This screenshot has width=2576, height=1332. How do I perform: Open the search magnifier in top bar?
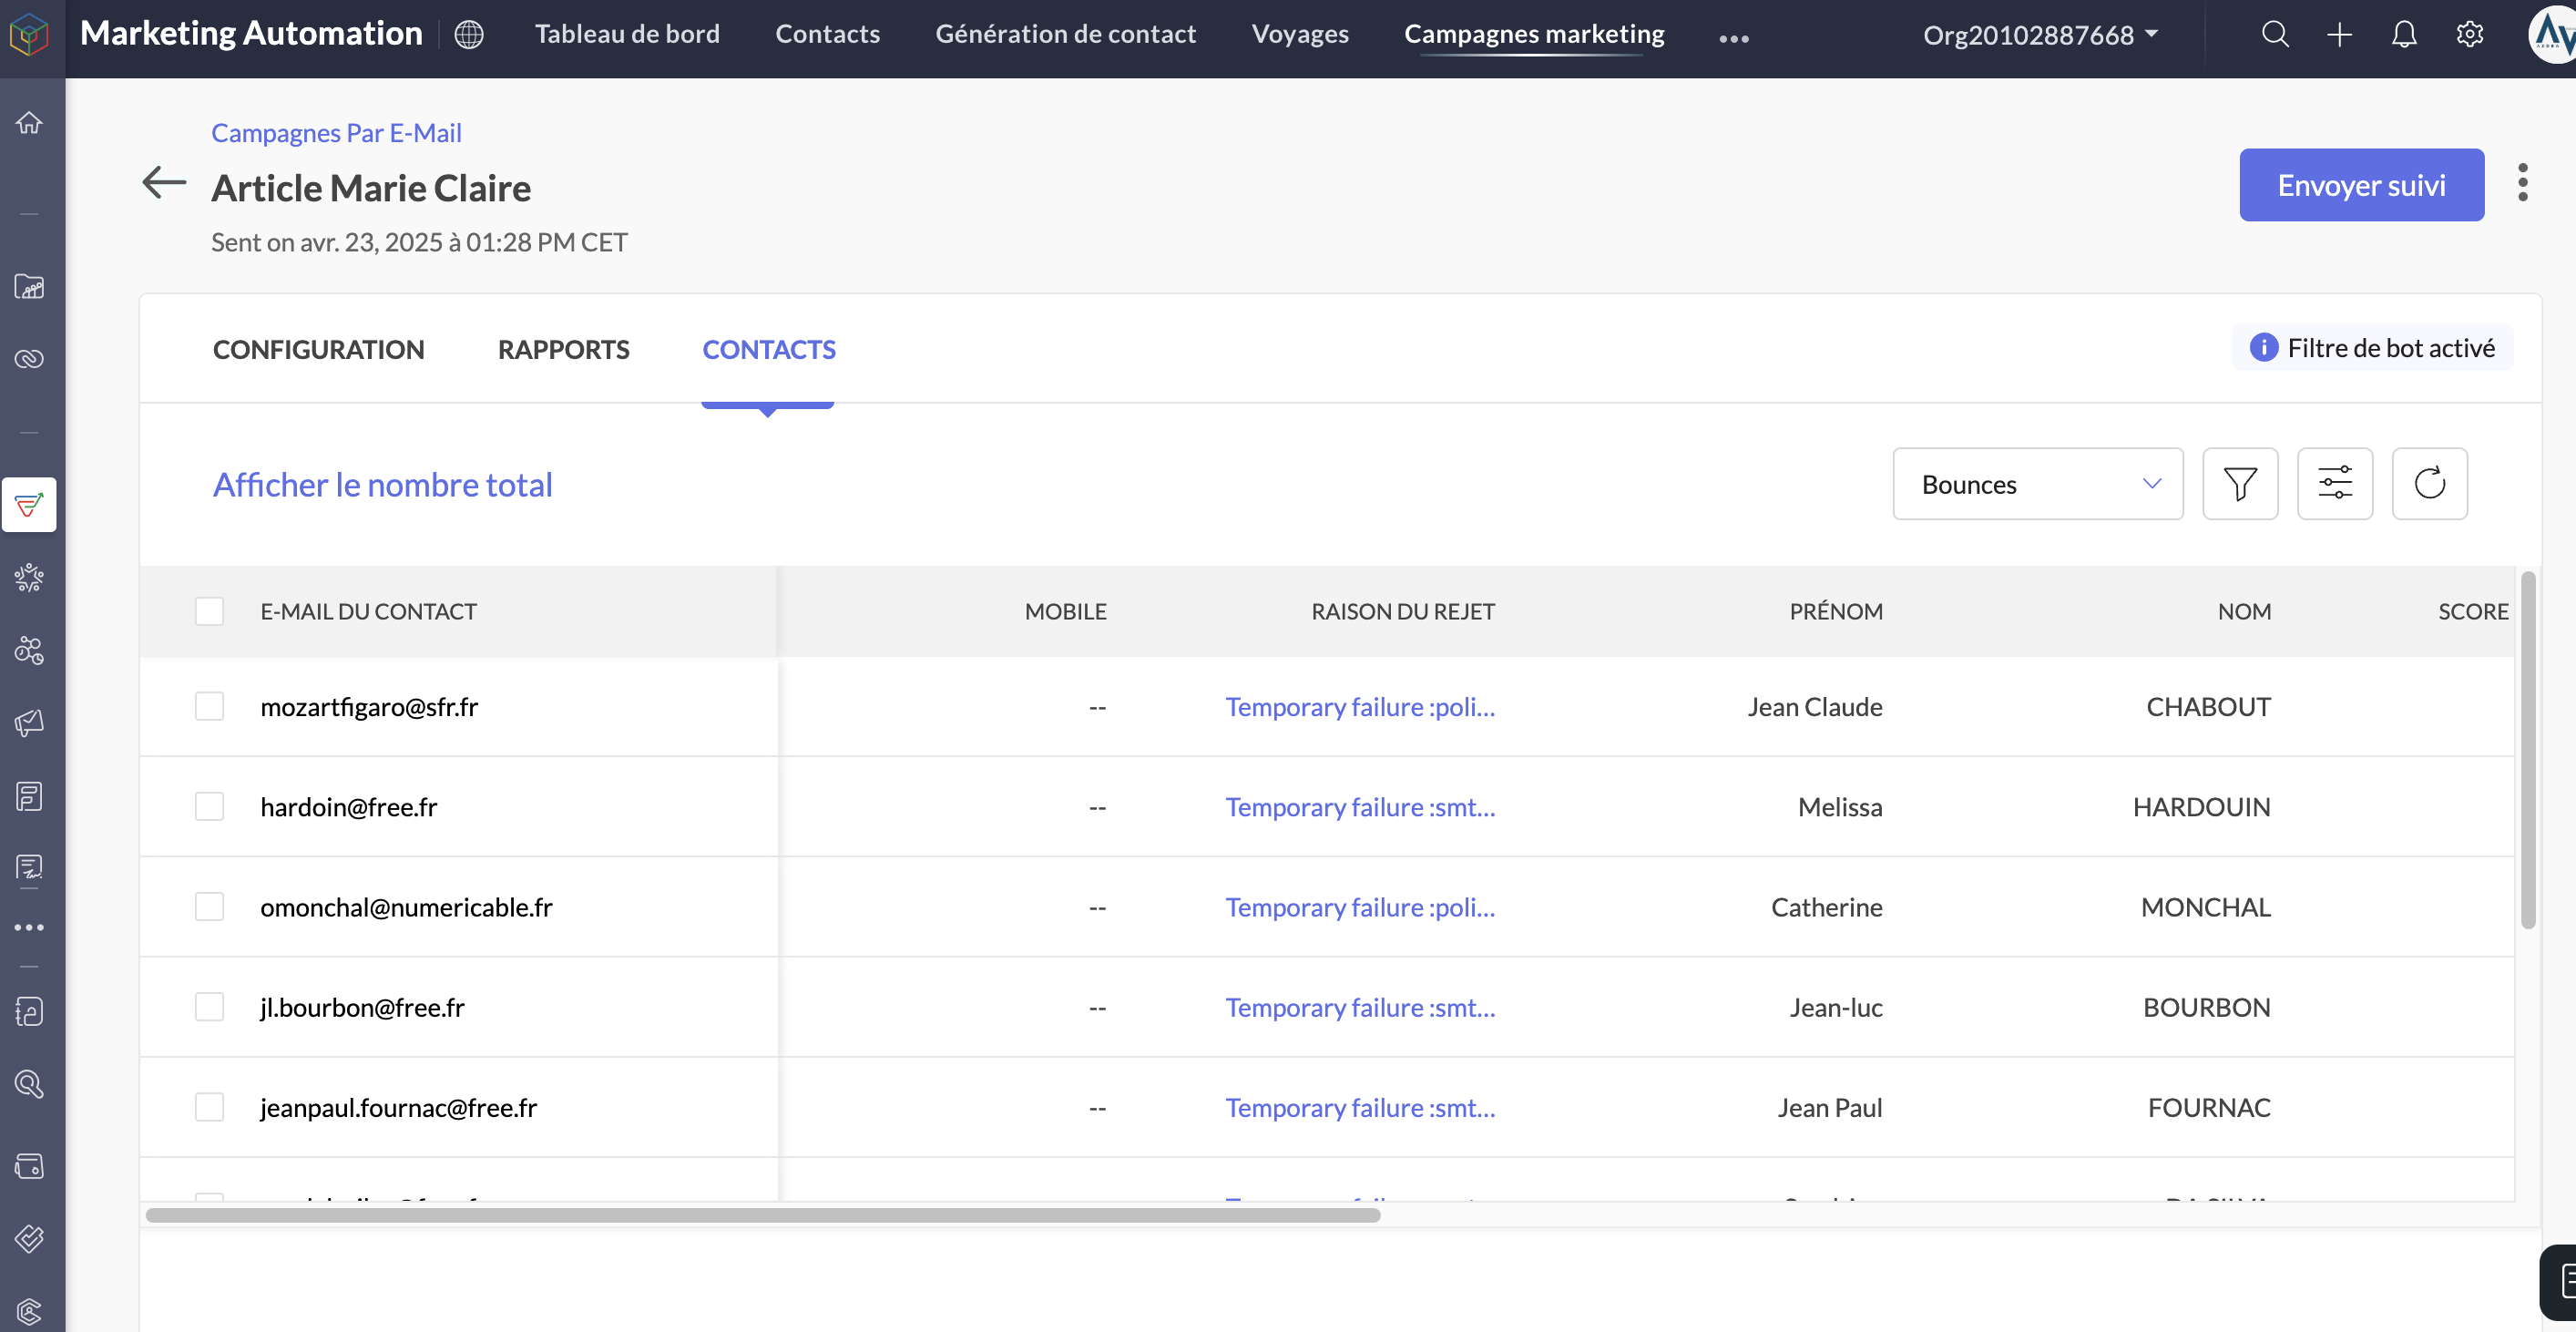coord(2275,34)
